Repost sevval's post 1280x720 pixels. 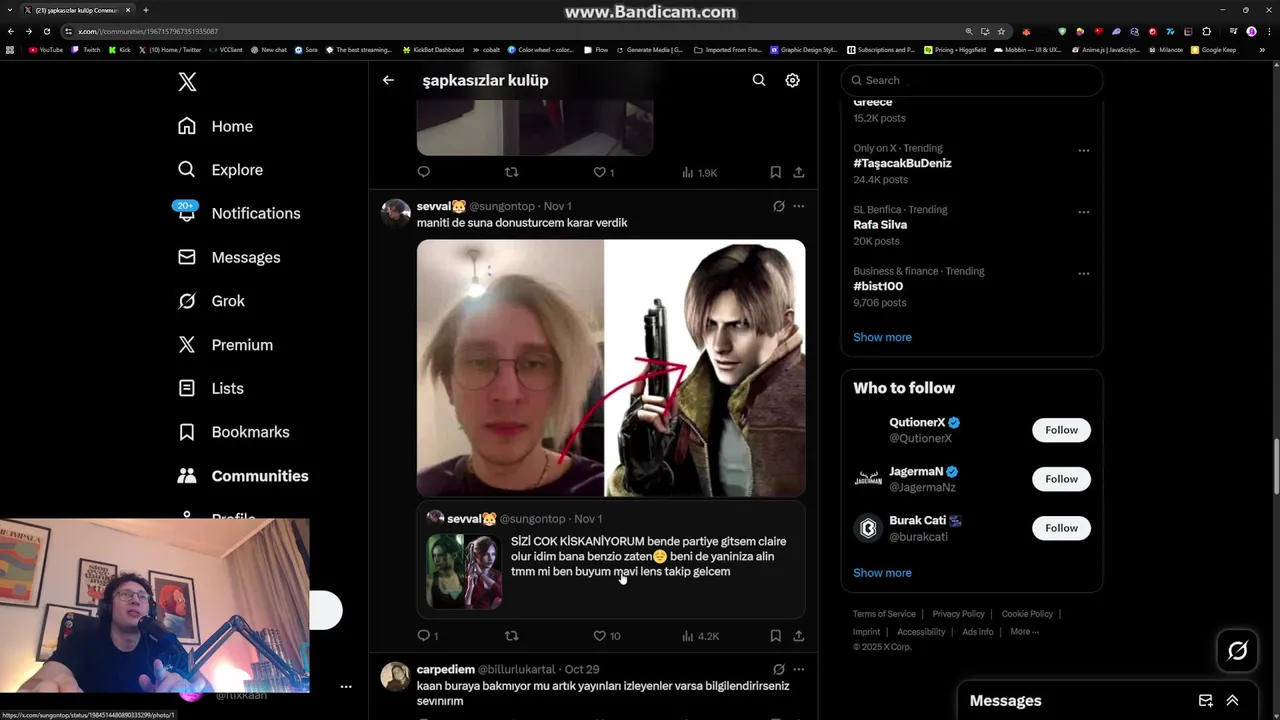(512, 636)
